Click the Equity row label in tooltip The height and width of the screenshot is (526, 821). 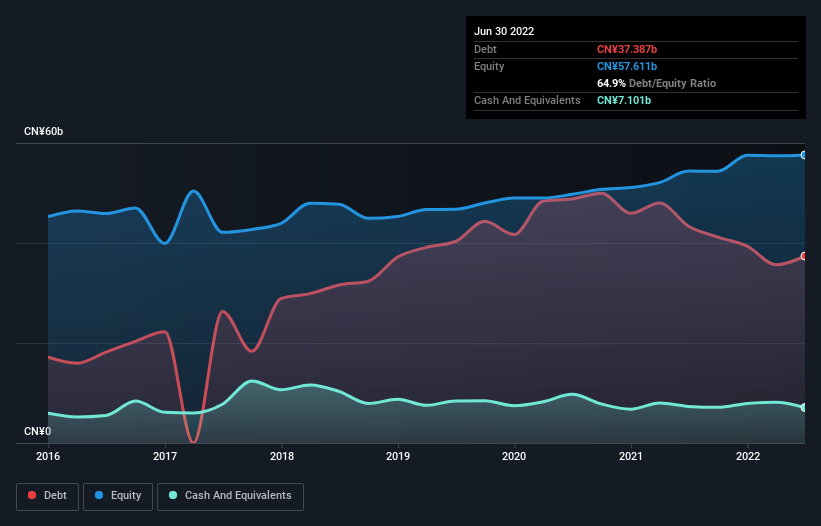click(x=489, y=66)
